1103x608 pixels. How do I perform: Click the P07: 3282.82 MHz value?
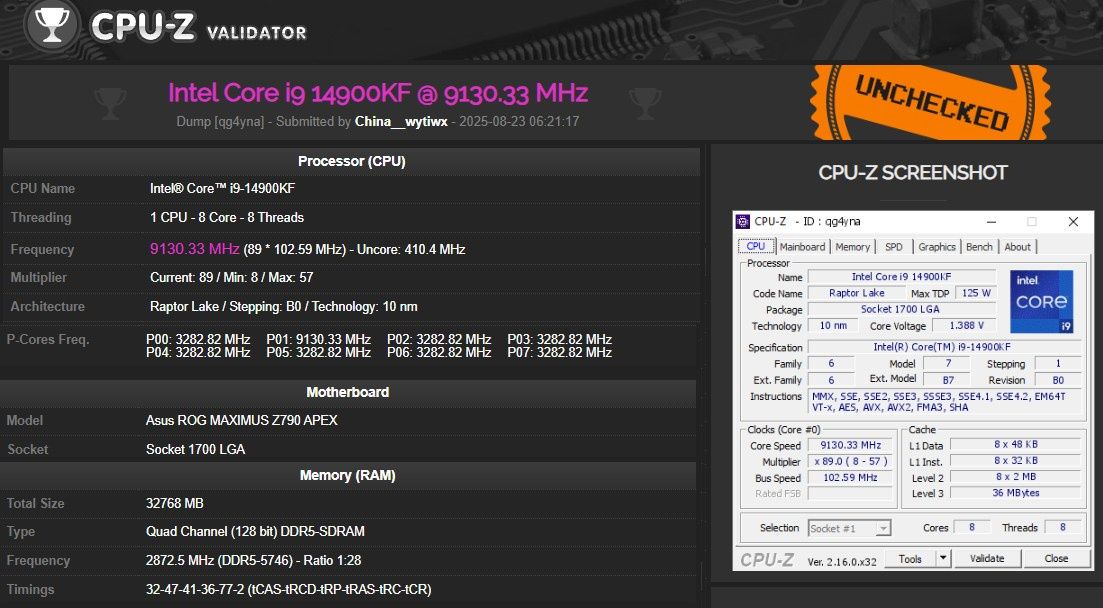(x=559, y=353)
